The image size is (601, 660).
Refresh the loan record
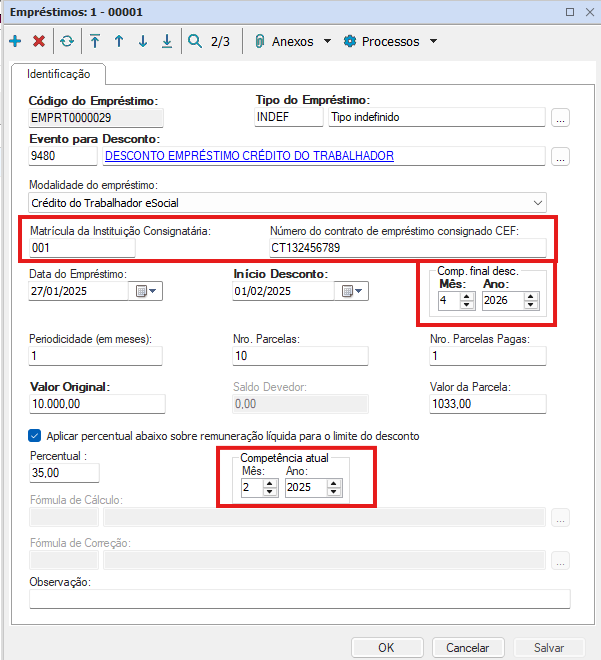click(67, 42)
